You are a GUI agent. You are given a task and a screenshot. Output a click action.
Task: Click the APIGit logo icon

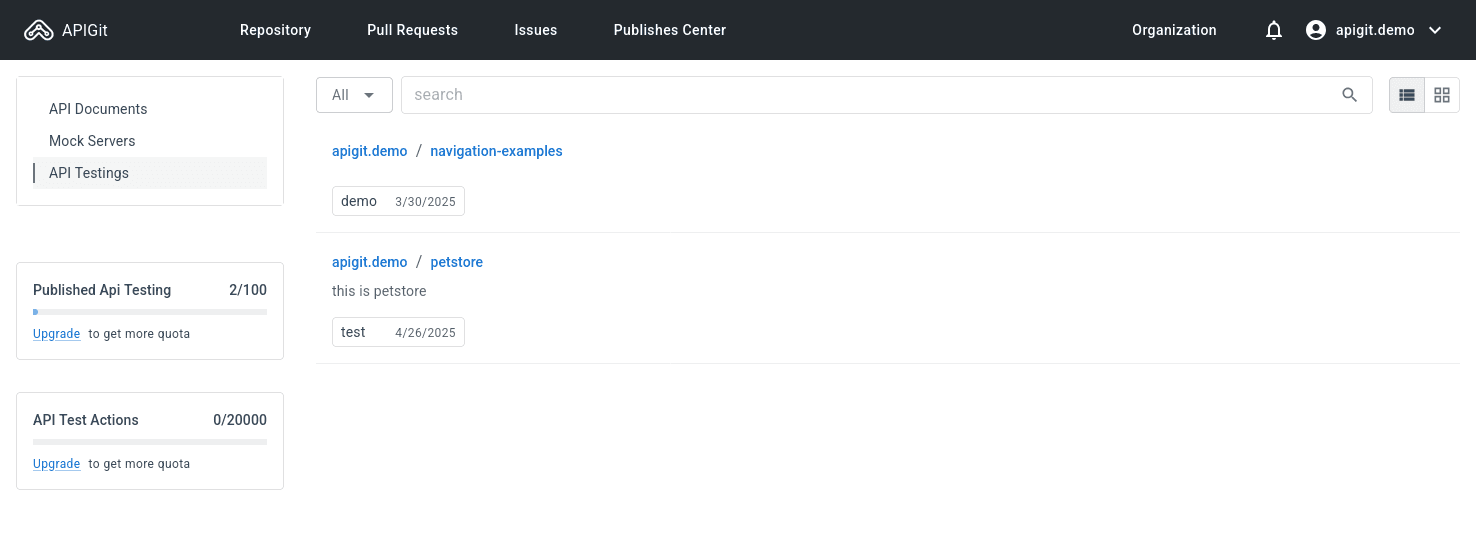click(x=39, y=30)
